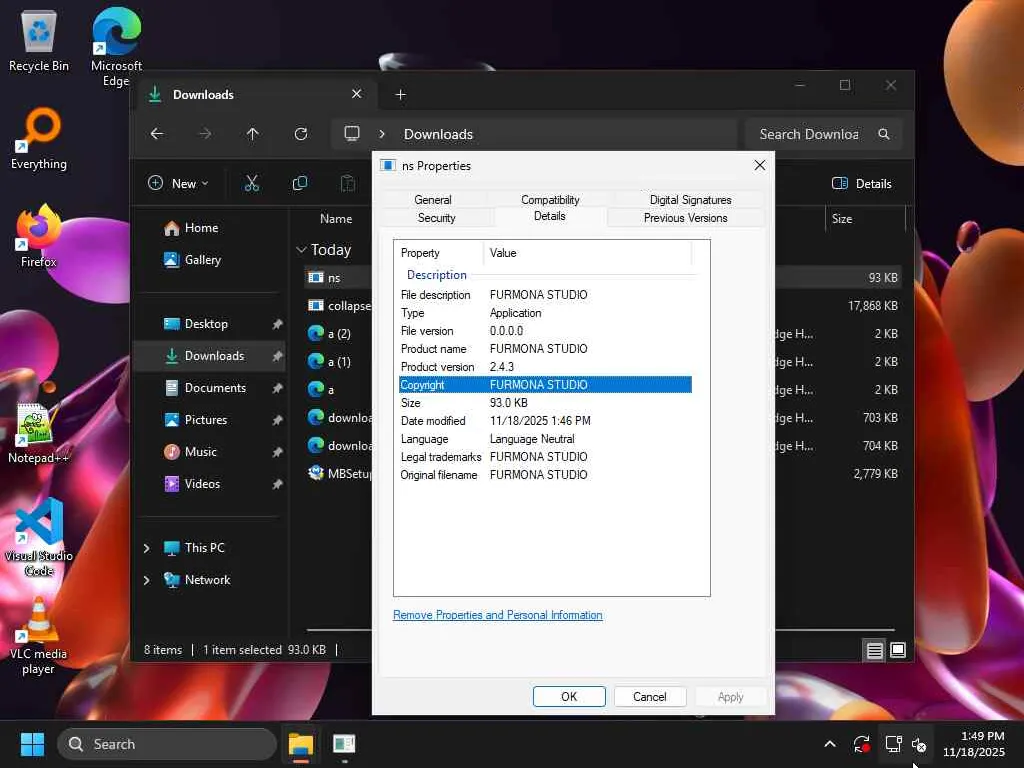Click Cancel in ns Properties
1024x768 pixels.
650,697
